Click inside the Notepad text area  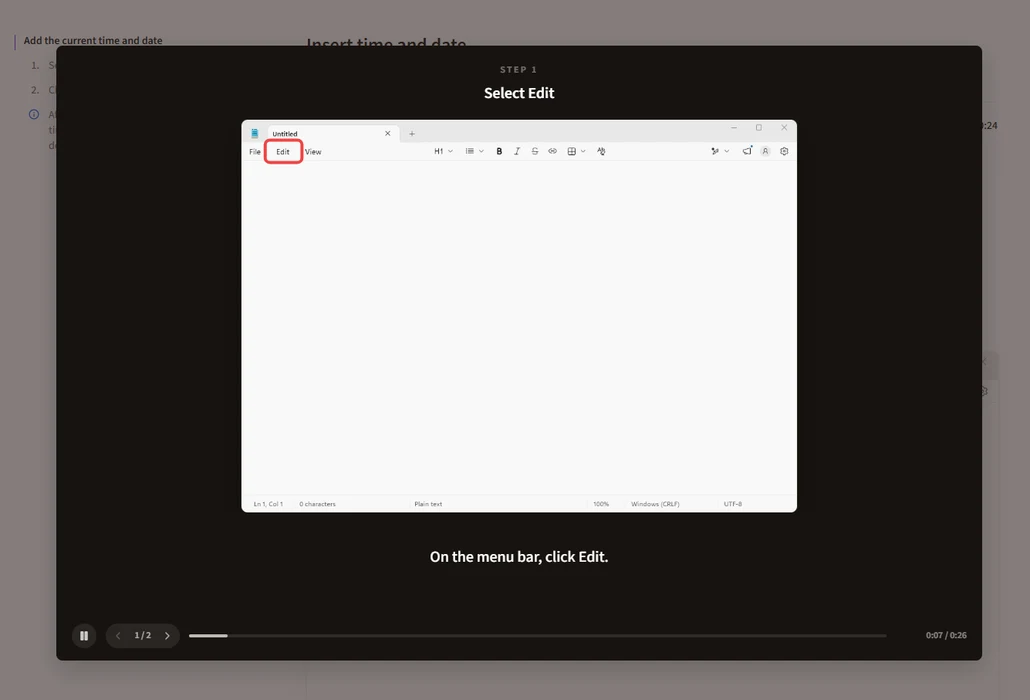point(519,328)
